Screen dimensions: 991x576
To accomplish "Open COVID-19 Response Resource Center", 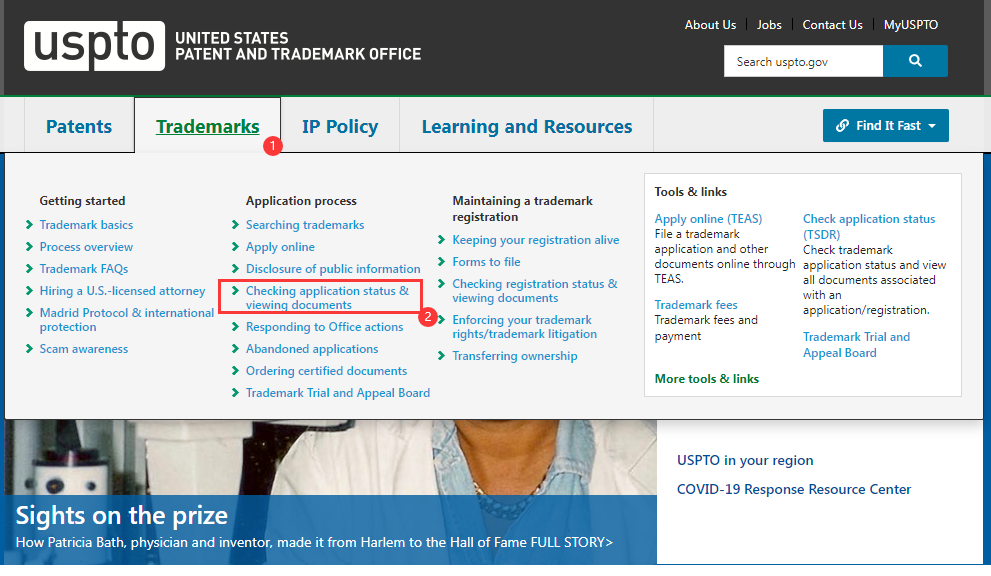I will tap(794, 489).
